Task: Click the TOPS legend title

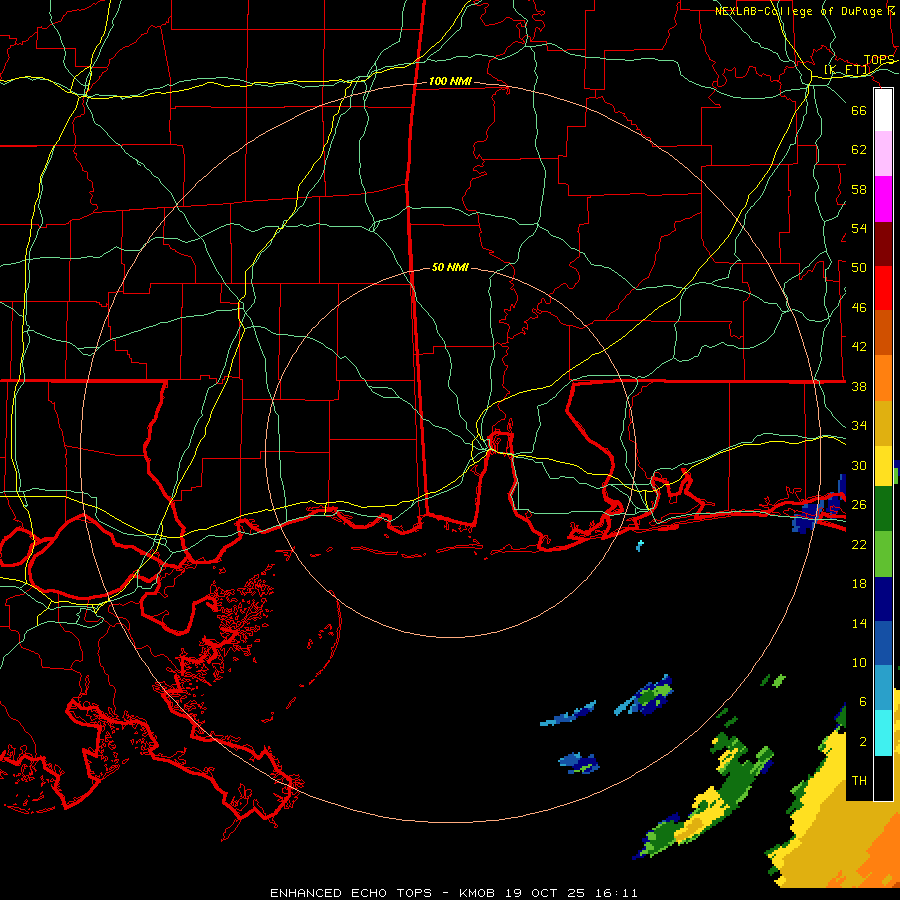Action: (879, 60)
